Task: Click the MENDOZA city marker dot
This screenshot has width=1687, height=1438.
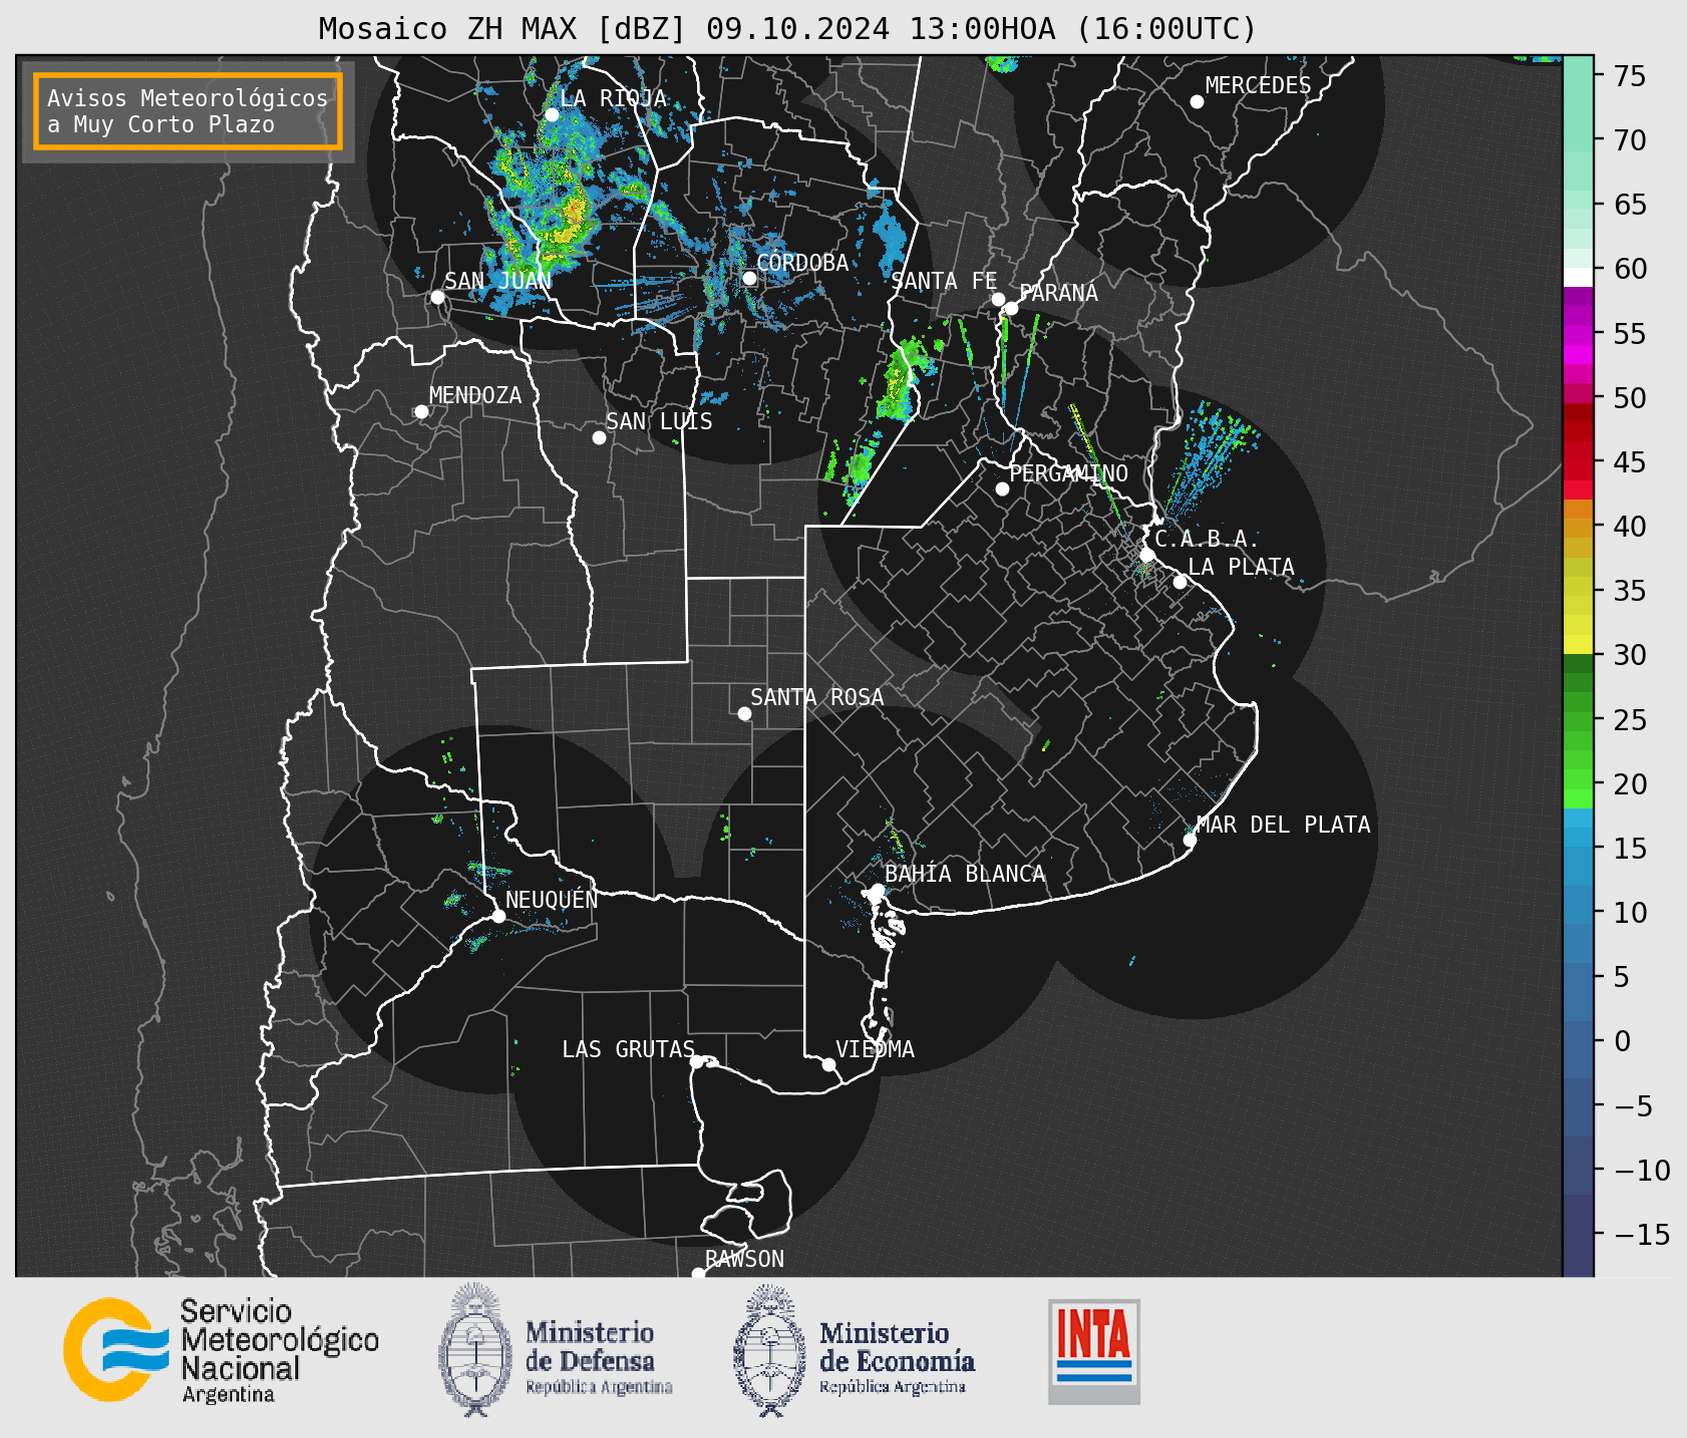Action: point(421,412)
